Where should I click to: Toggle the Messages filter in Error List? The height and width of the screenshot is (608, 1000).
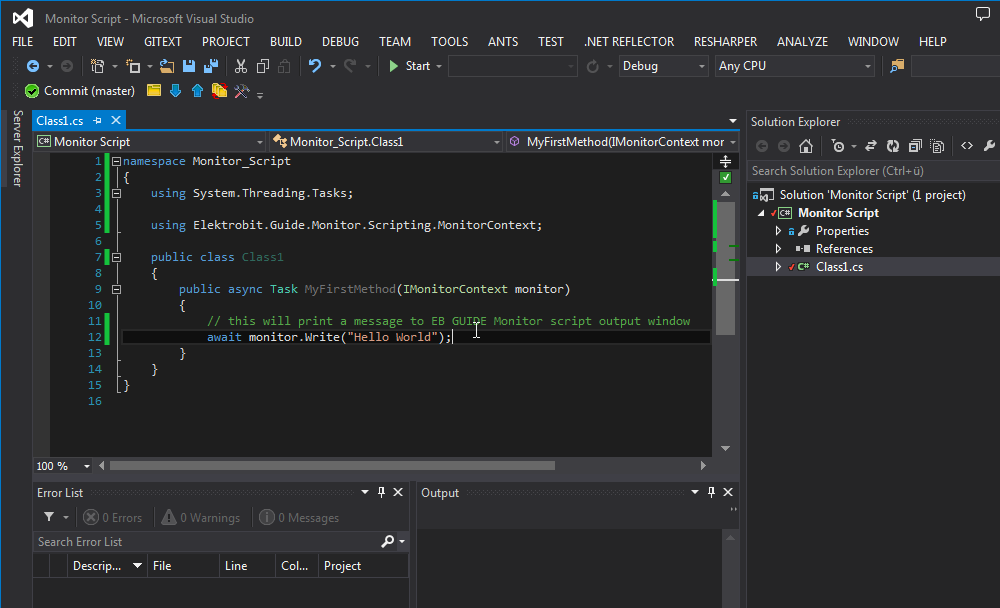(298, 517)
